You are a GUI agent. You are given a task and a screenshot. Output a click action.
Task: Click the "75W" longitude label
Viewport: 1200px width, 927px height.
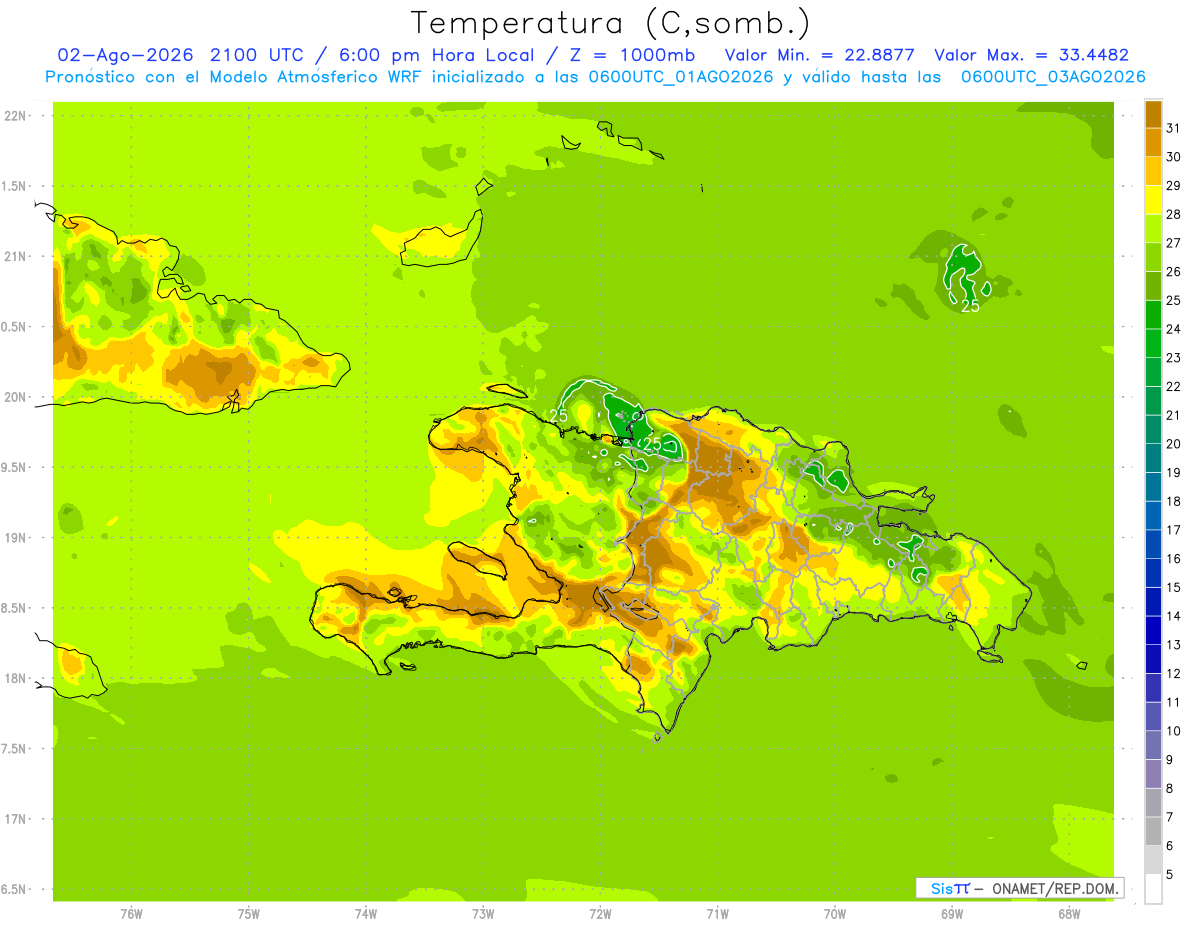249,913
